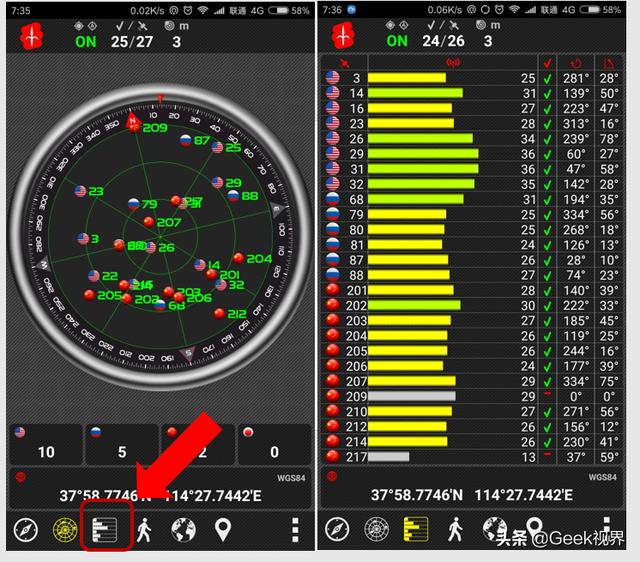Tap the signal bars icon highlighted in red
Image resolution: width=640 pixels, height=562 pixels.
tap(105, 529)
